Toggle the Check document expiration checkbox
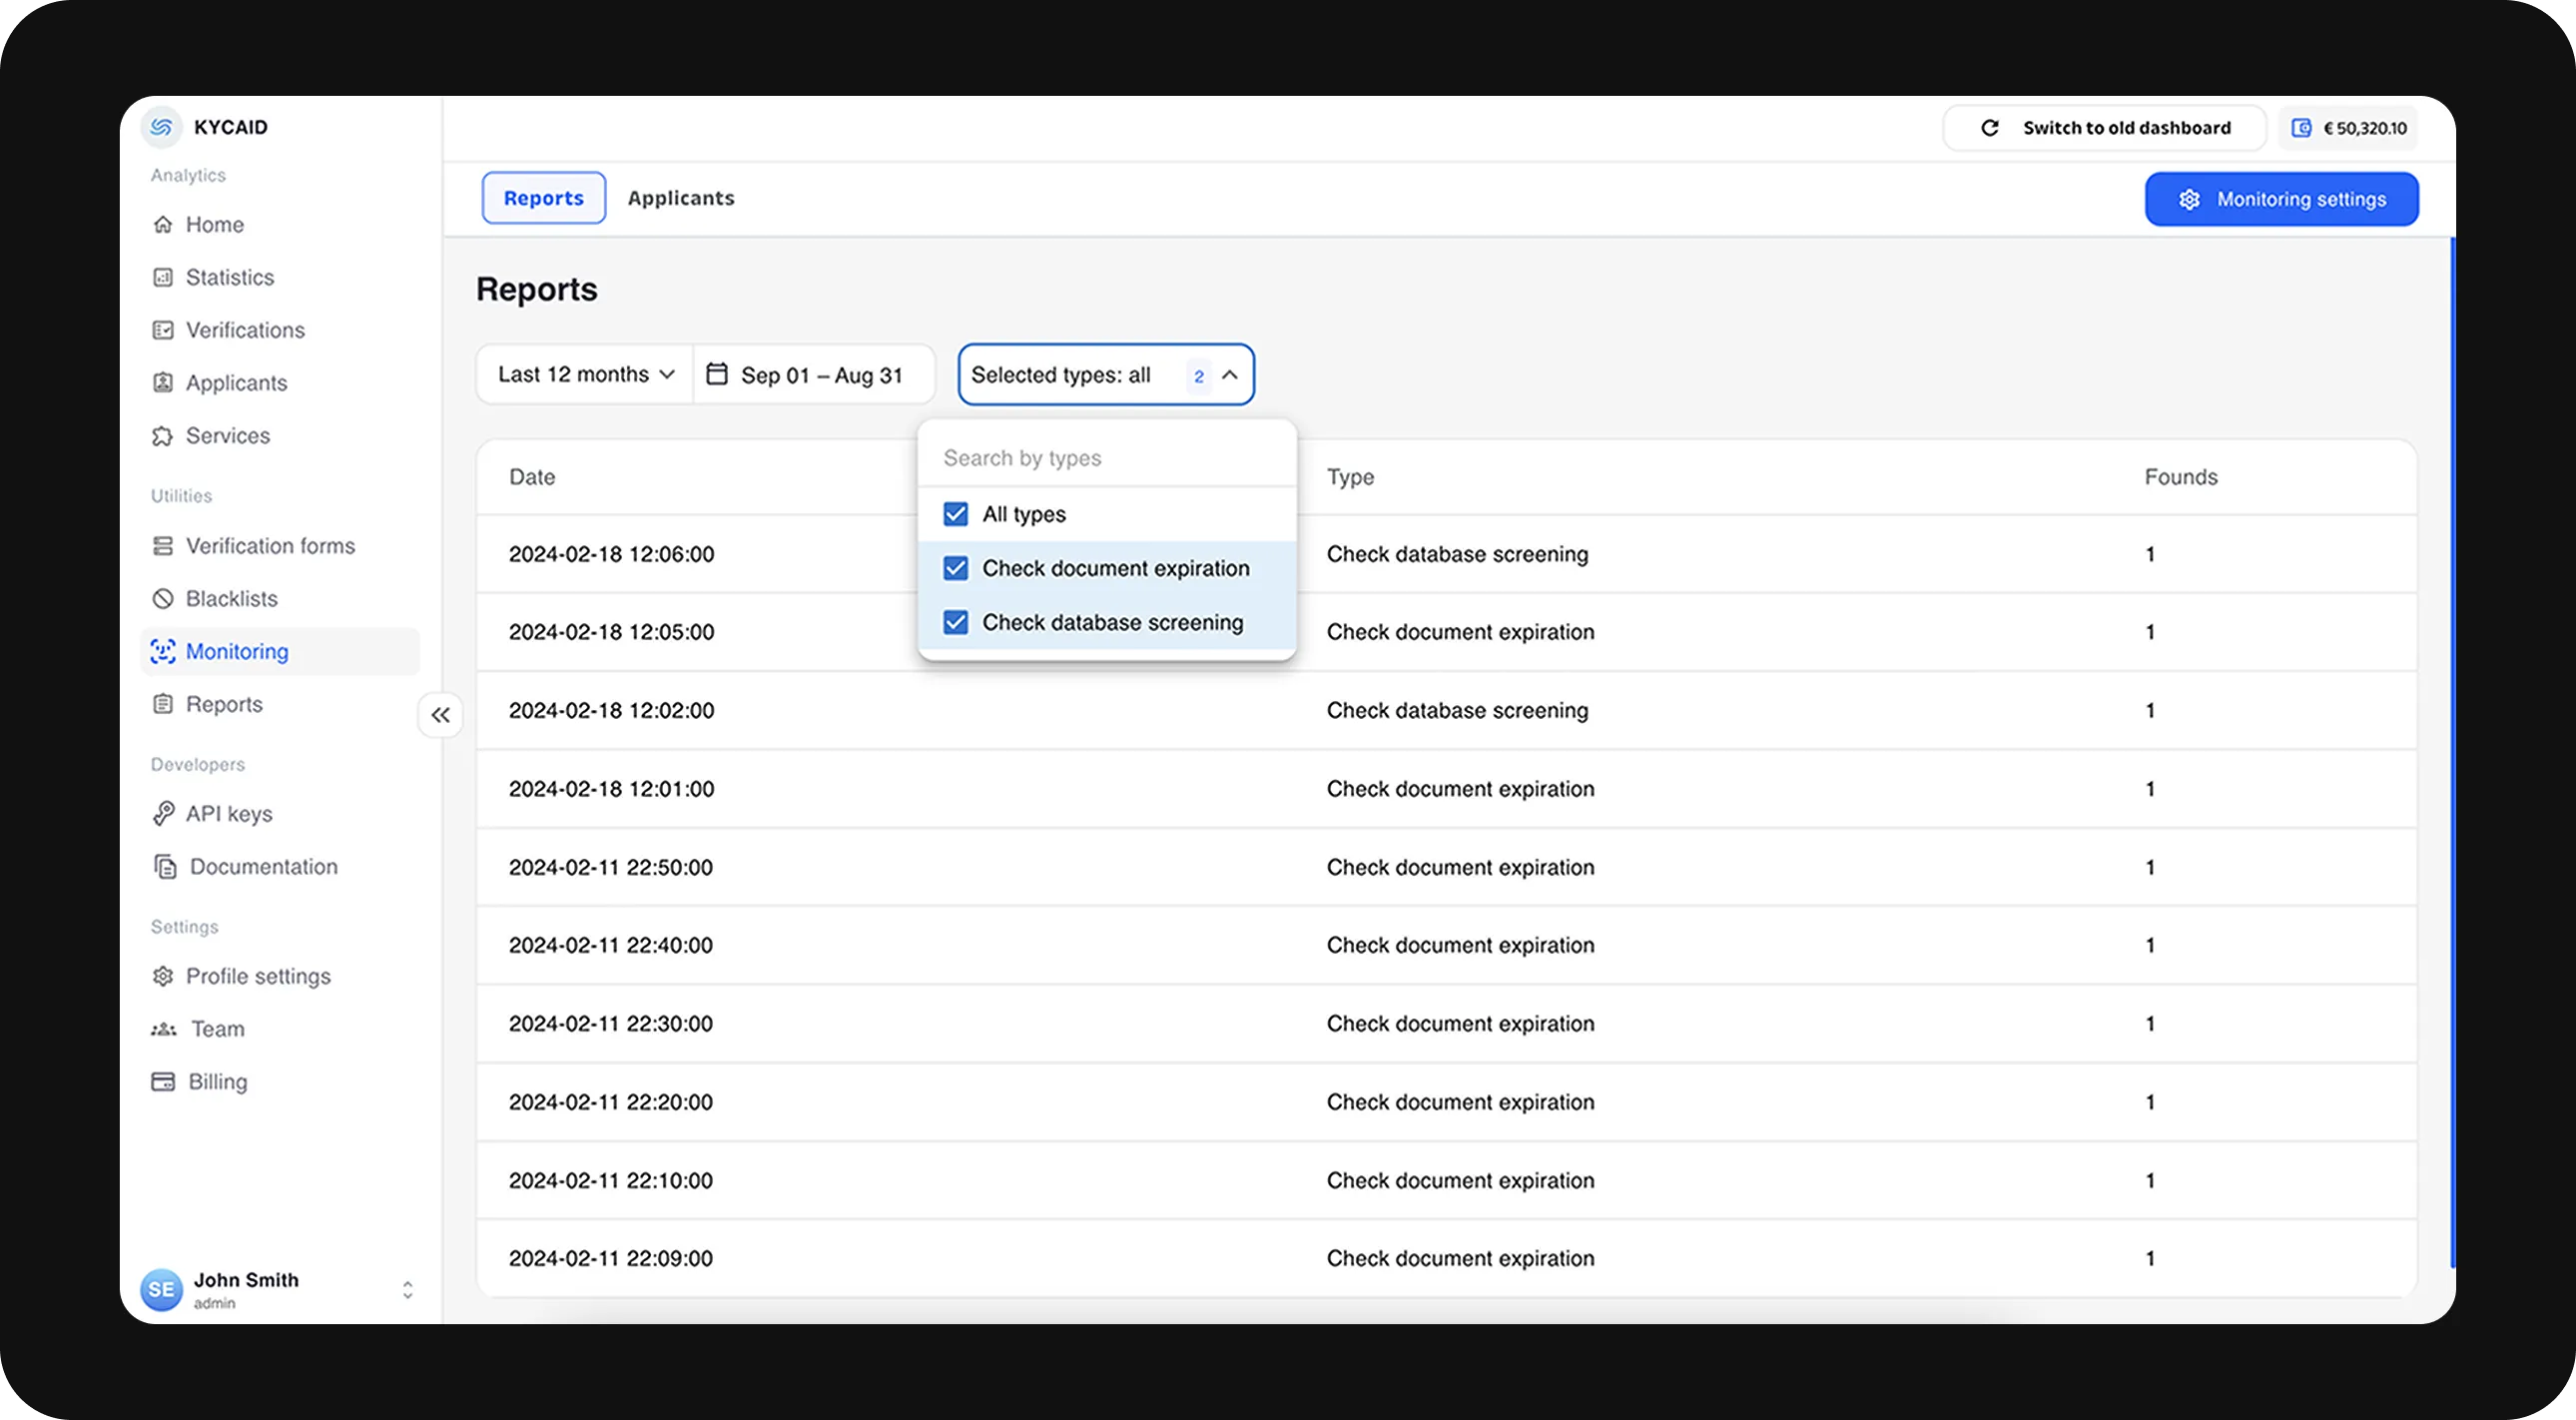Viewport: 2576px width, 1420px height. (955, 568)
